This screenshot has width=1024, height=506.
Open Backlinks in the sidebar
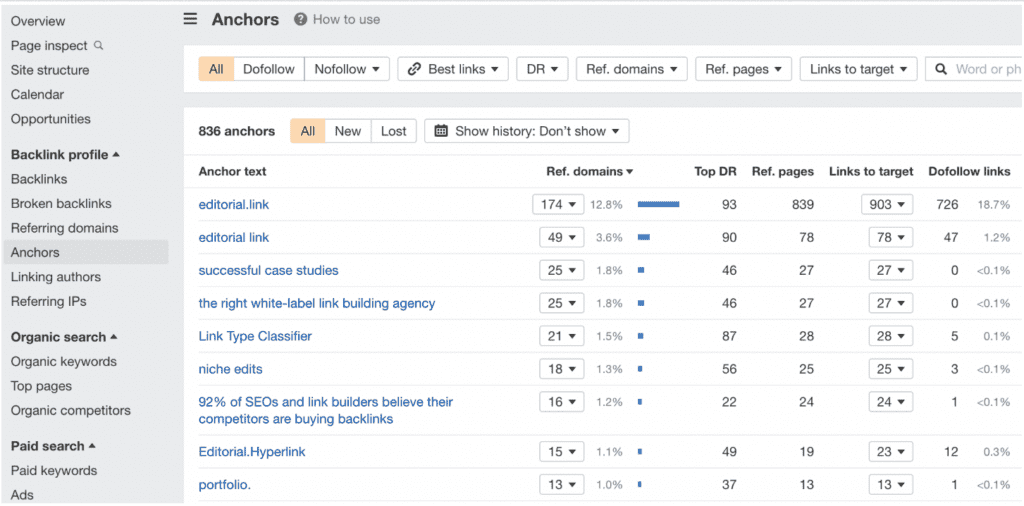click(39, 179)
